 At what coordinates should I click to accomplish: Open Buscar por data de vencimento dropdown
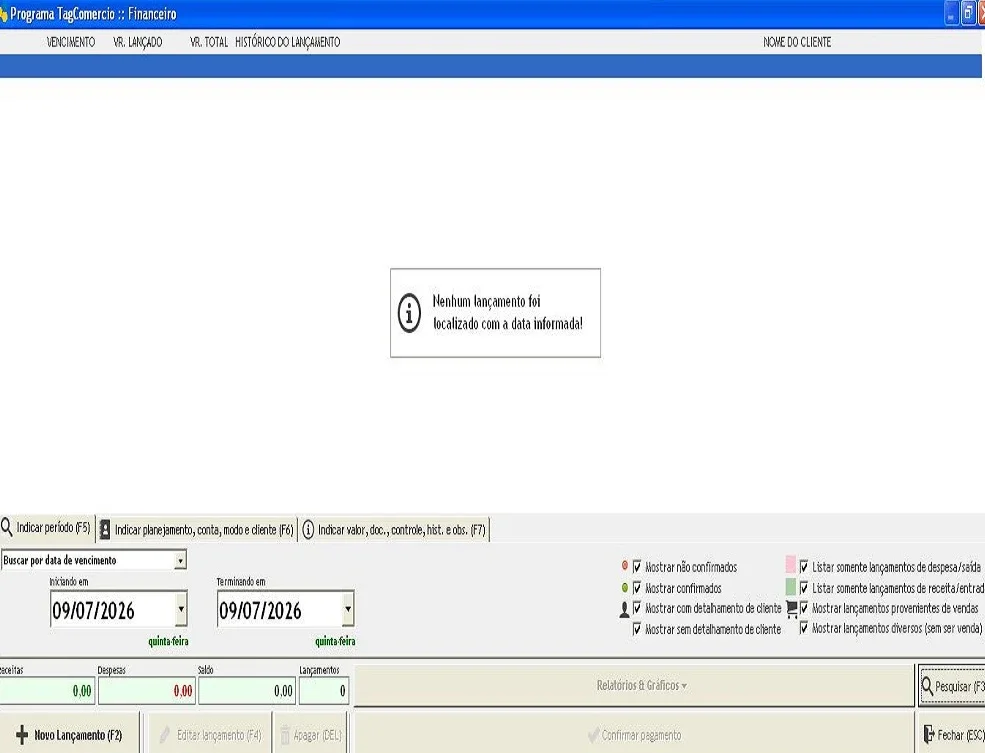pyautogui.click(x=180, y=560)
